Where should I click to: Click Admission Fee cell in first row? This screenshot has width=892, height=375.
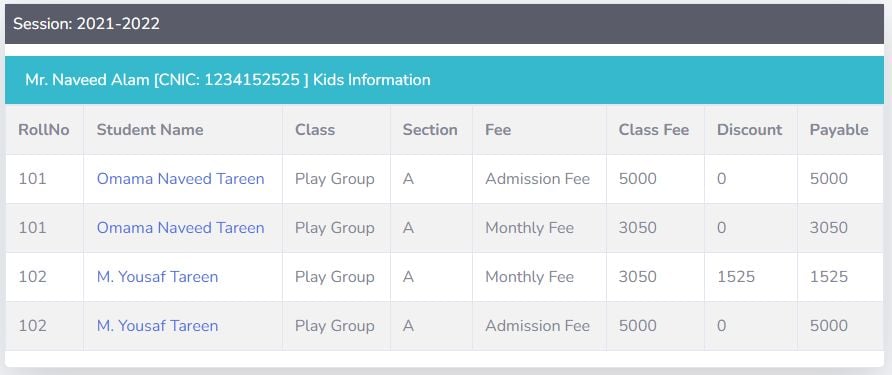pos(539,179)
